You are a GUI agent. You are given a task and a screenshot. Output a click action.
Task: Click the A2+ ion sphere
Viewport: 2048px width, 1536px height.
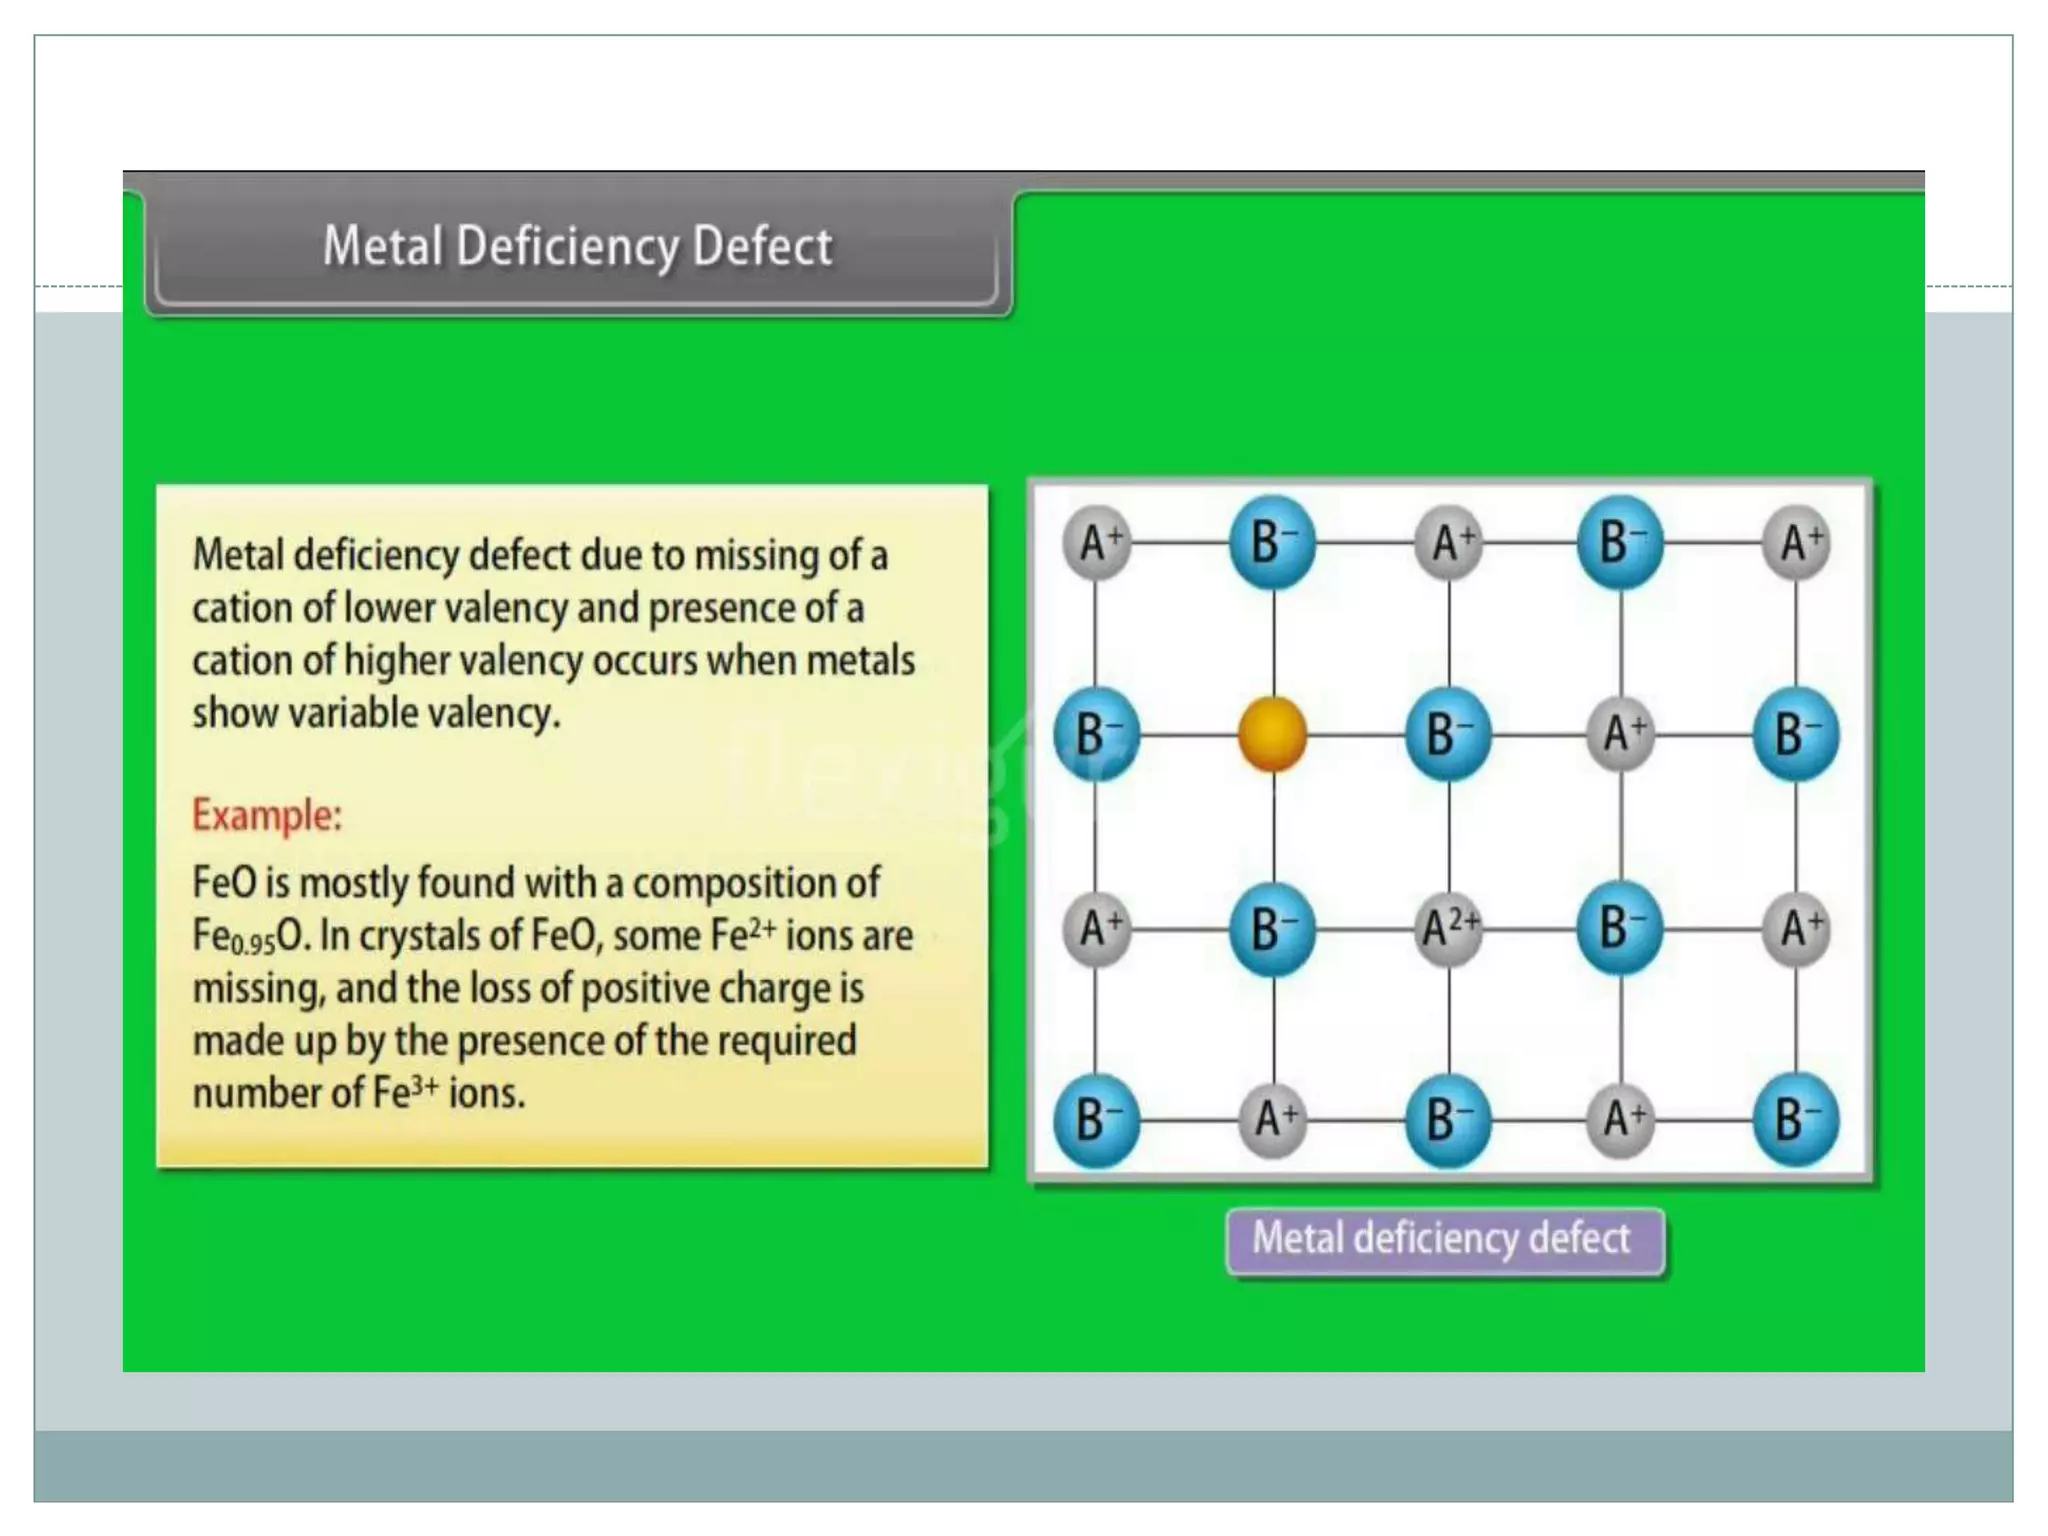pos(1448,929)
